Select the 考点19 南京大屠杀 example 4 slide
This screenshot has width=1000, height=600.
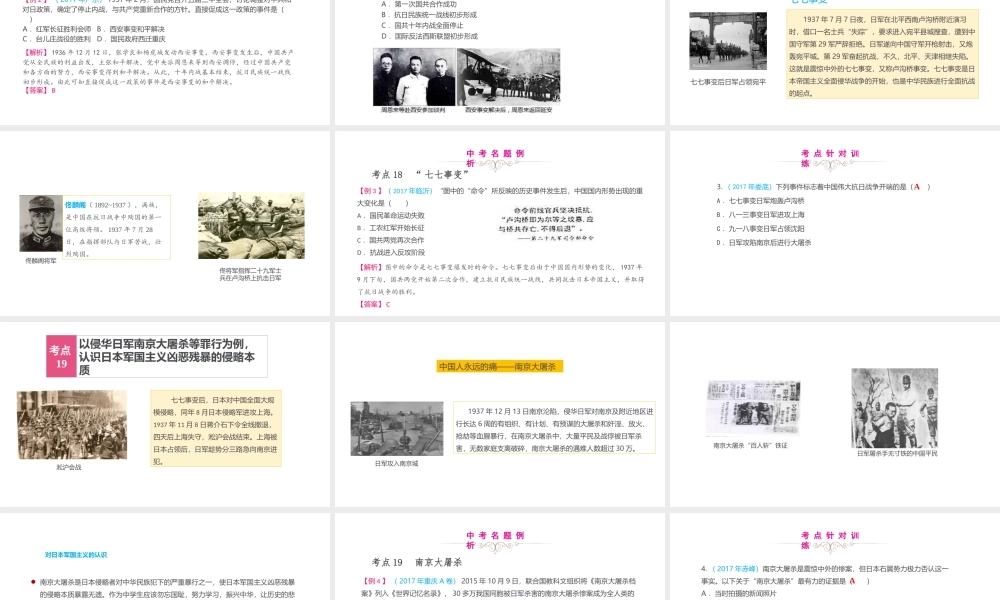[x=500, y=557]
